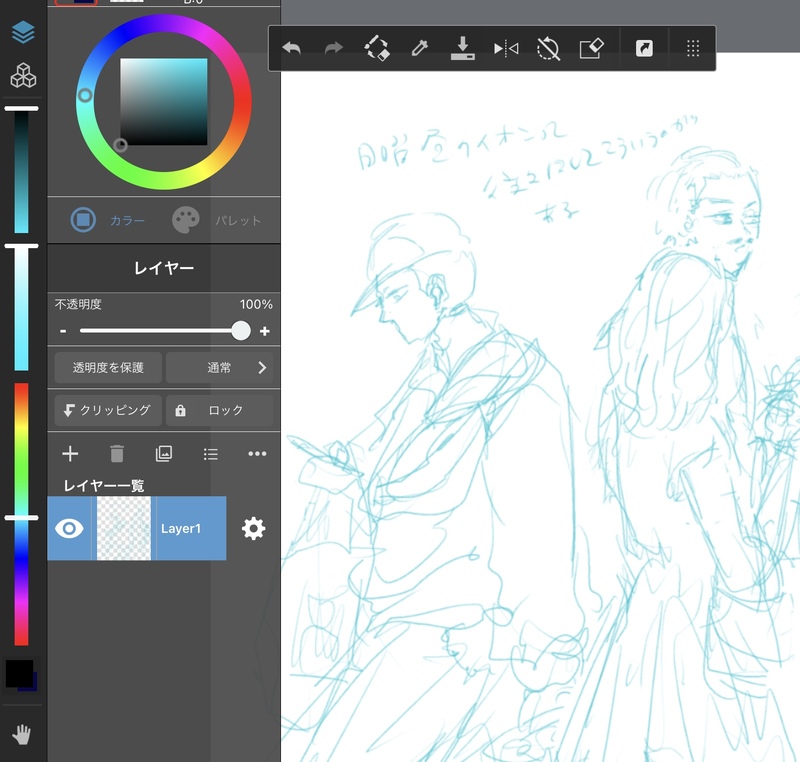Open the 3D materials cubes icon

pos(23,75)
